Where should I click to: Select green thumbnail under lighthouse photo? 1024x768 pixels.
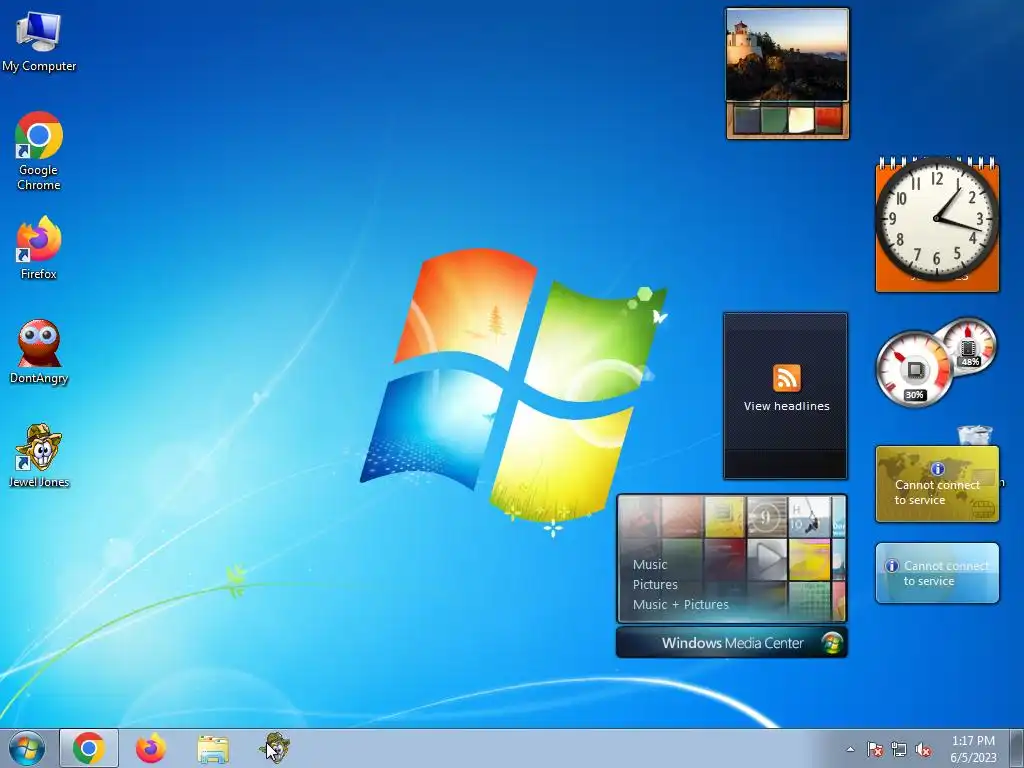(774, 120)
